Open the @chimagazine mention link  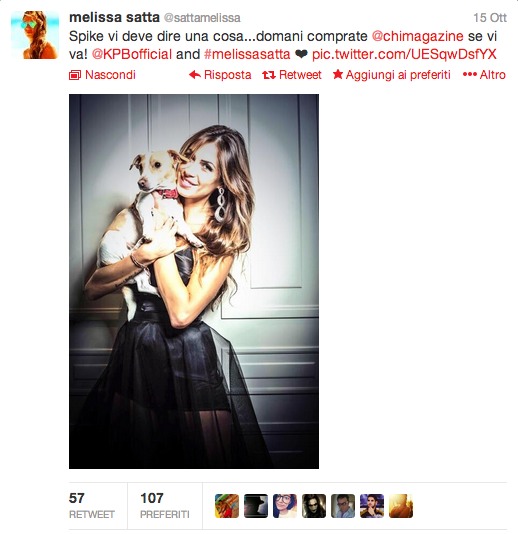(x=417, y=36)
